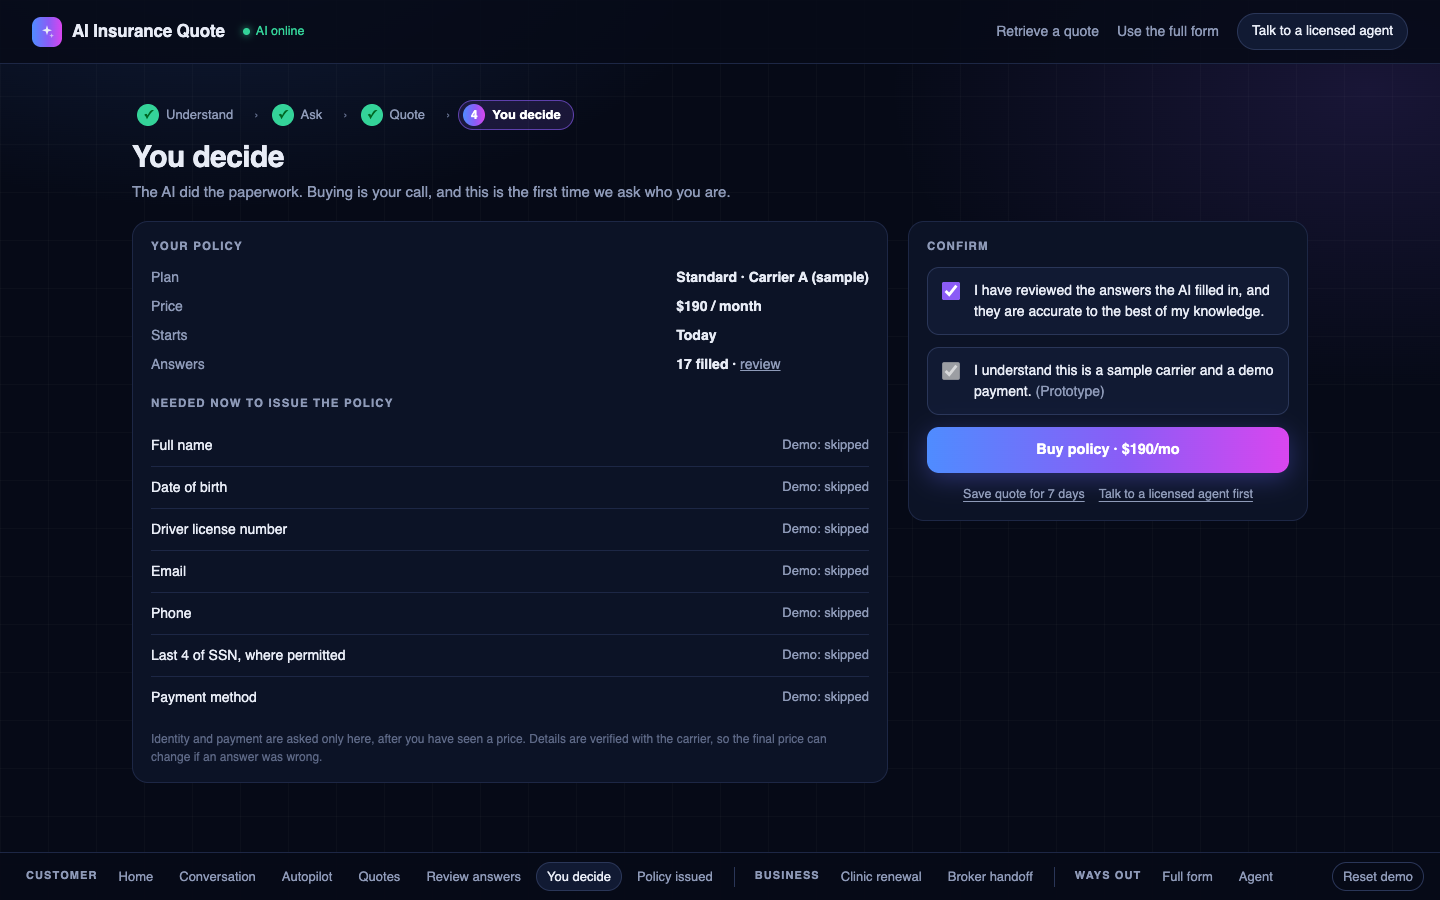Open Agent in the bottom navigation
This screenshot has height=900, width=1440.
(x=1256, y=876)
